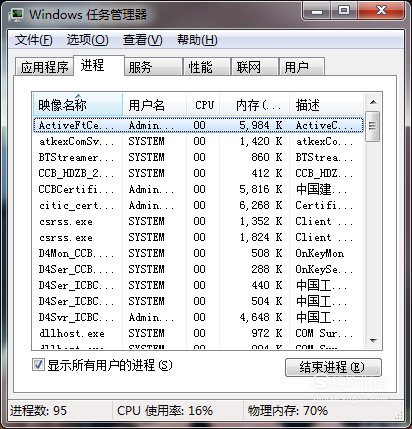Click the OnKeyMon description cell
This screenshot has height=429, width=412.
[x=320, y=253]
